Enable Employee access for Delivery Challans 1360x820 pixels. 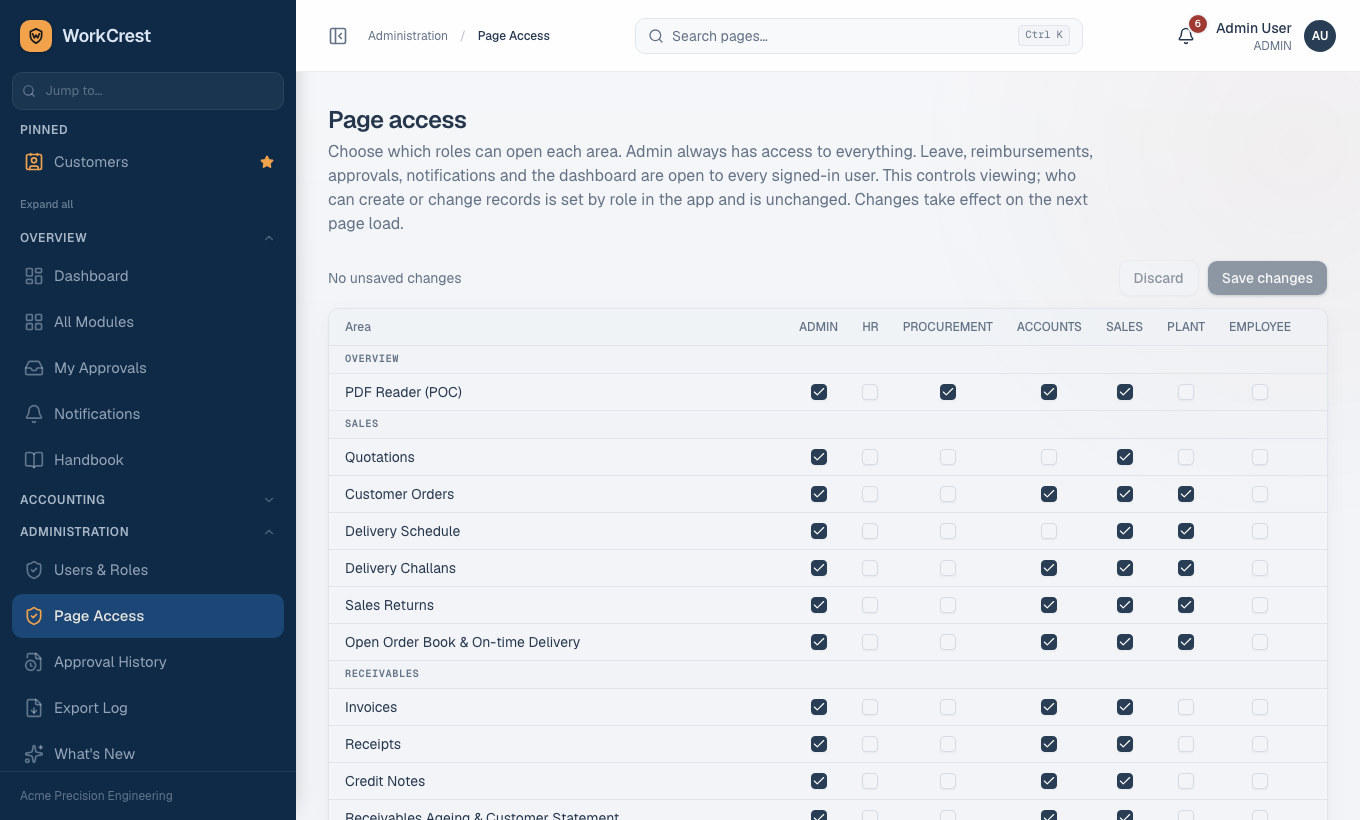coord(1260,568)
